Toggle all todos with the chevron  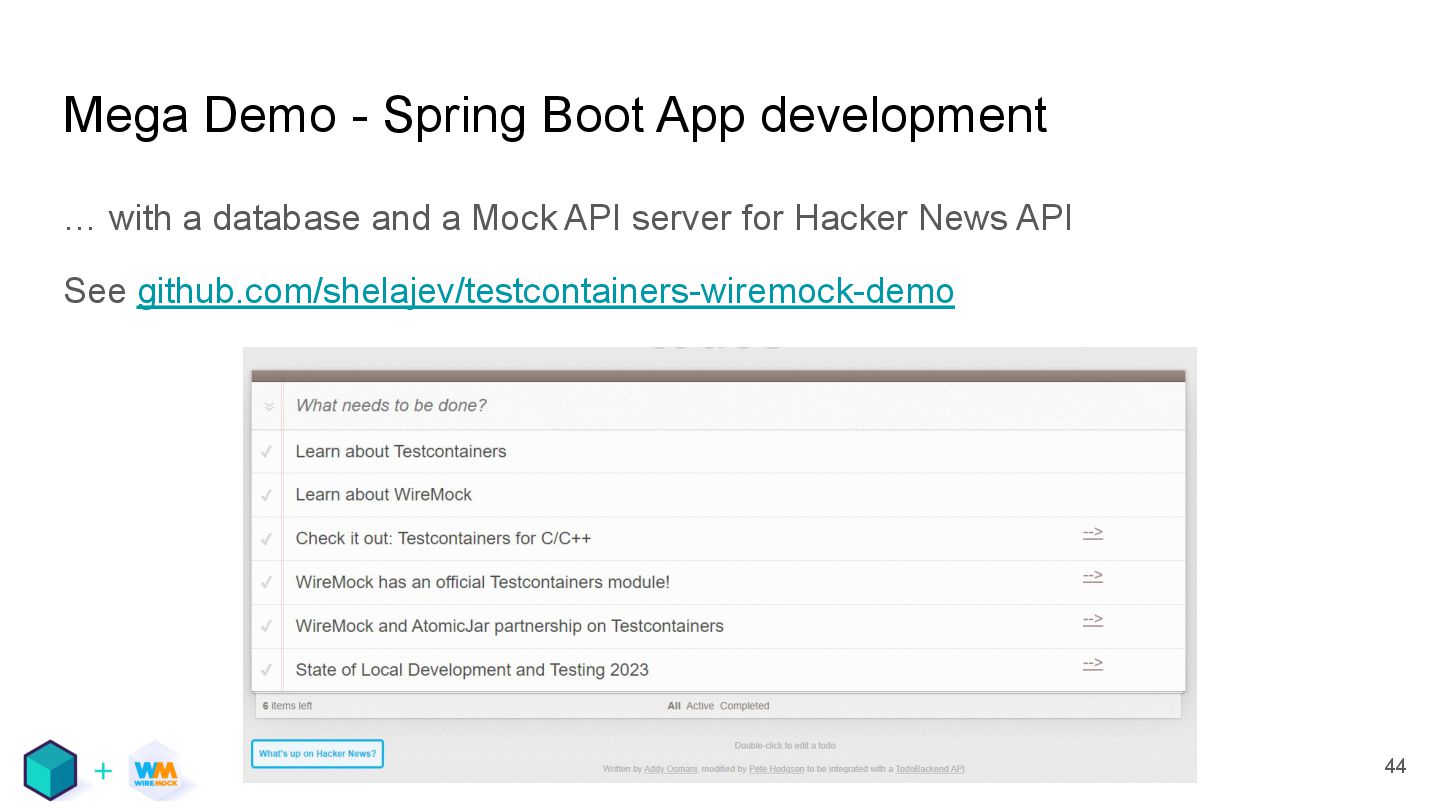(269, 406)
